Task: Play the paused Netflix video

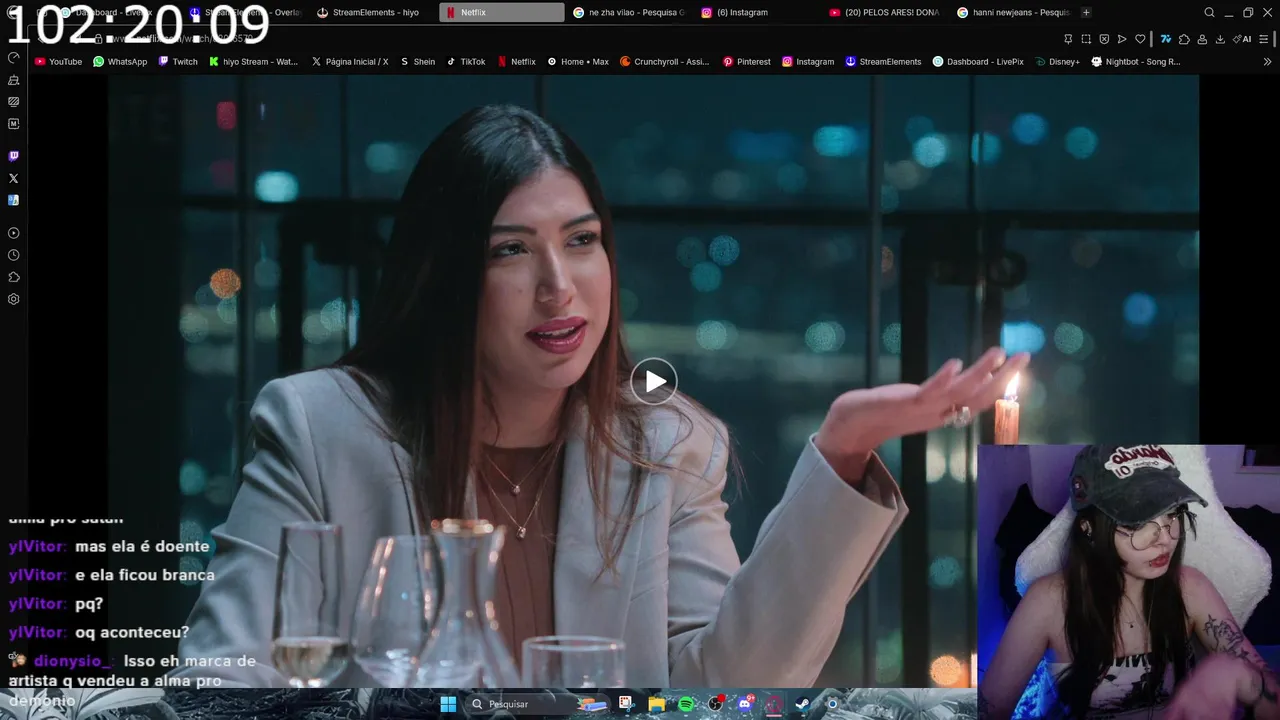Action: point(654,381)
